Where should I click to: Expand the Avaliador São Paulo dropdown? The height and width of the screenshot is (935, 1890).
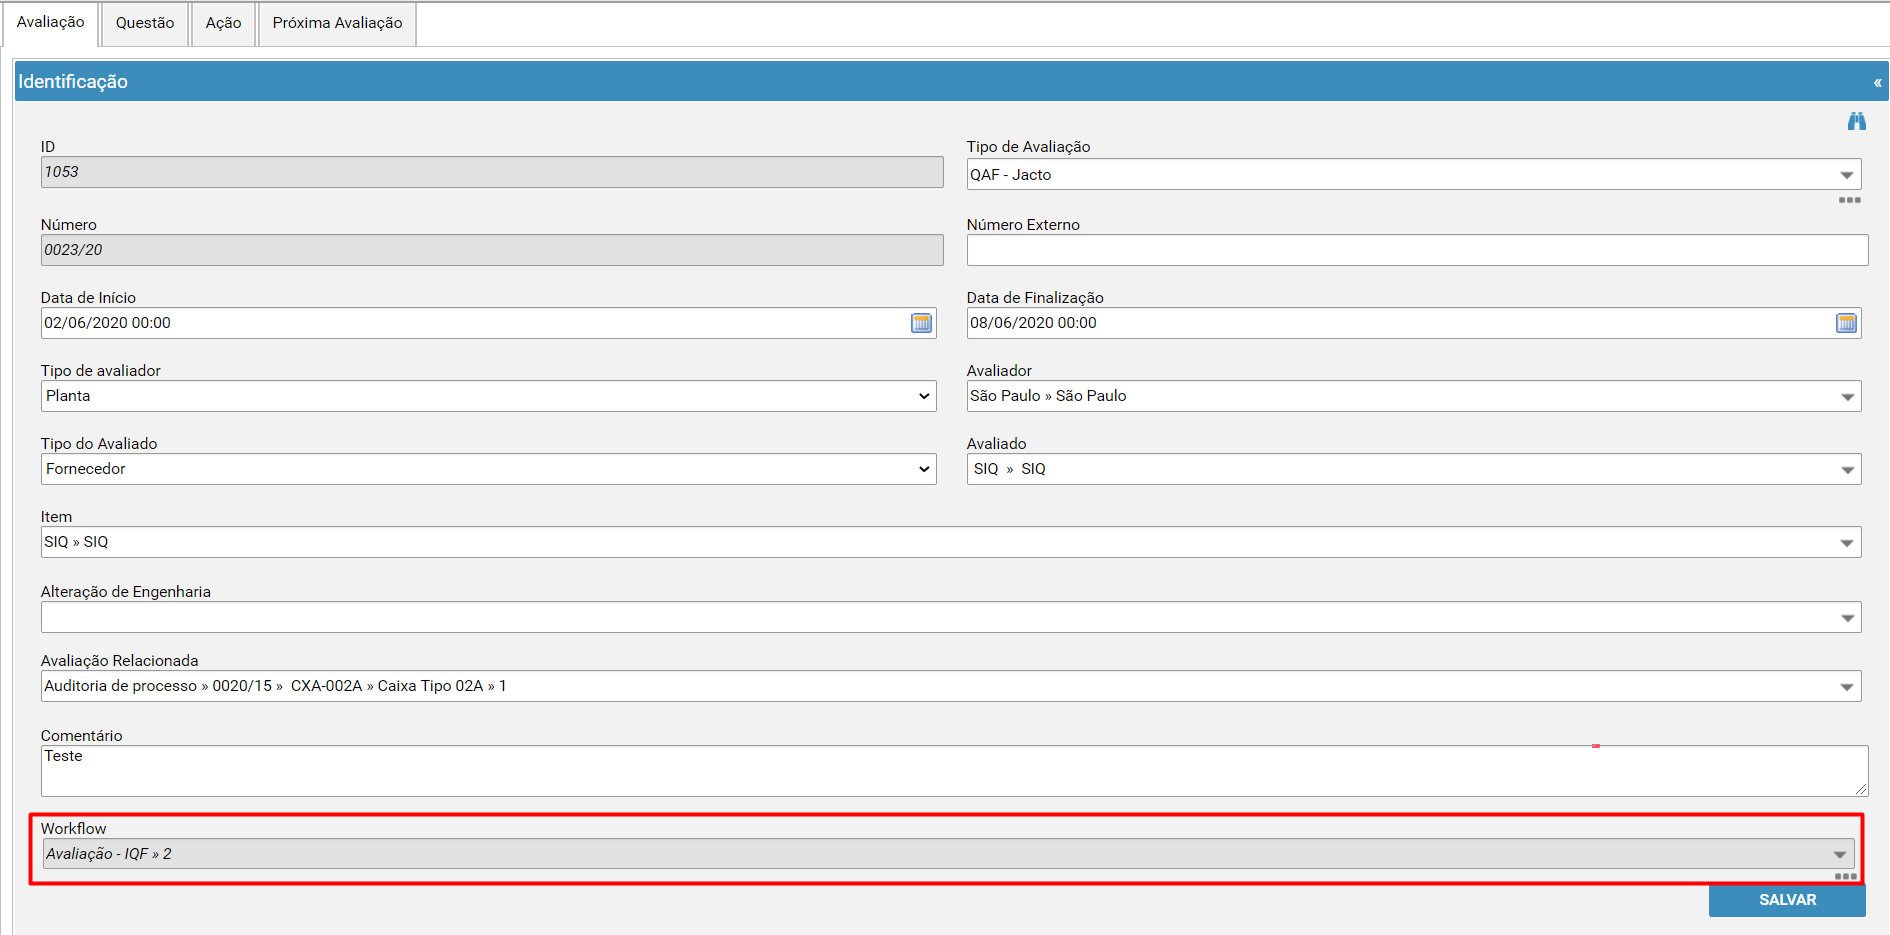(1846, 397)
